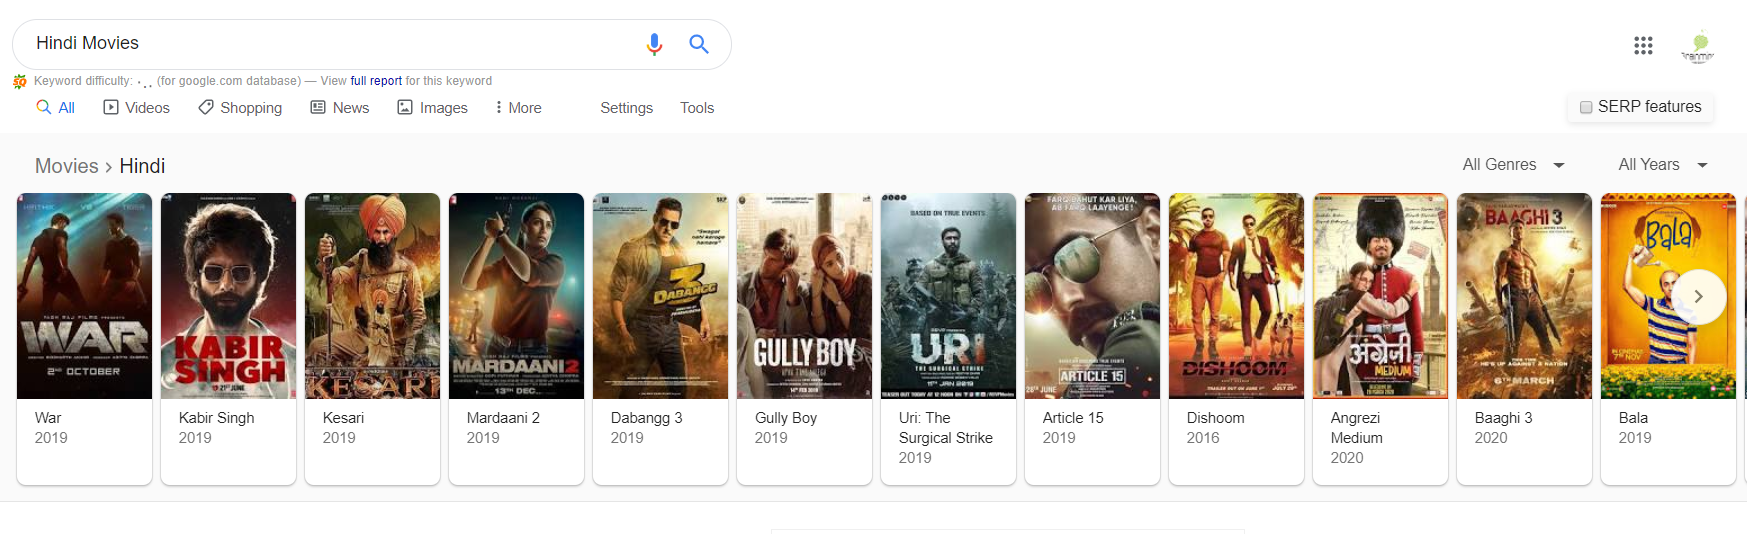Open the Article 15 movie poster
This screenshot has width=1747, height=534.
click(1093, 296)
